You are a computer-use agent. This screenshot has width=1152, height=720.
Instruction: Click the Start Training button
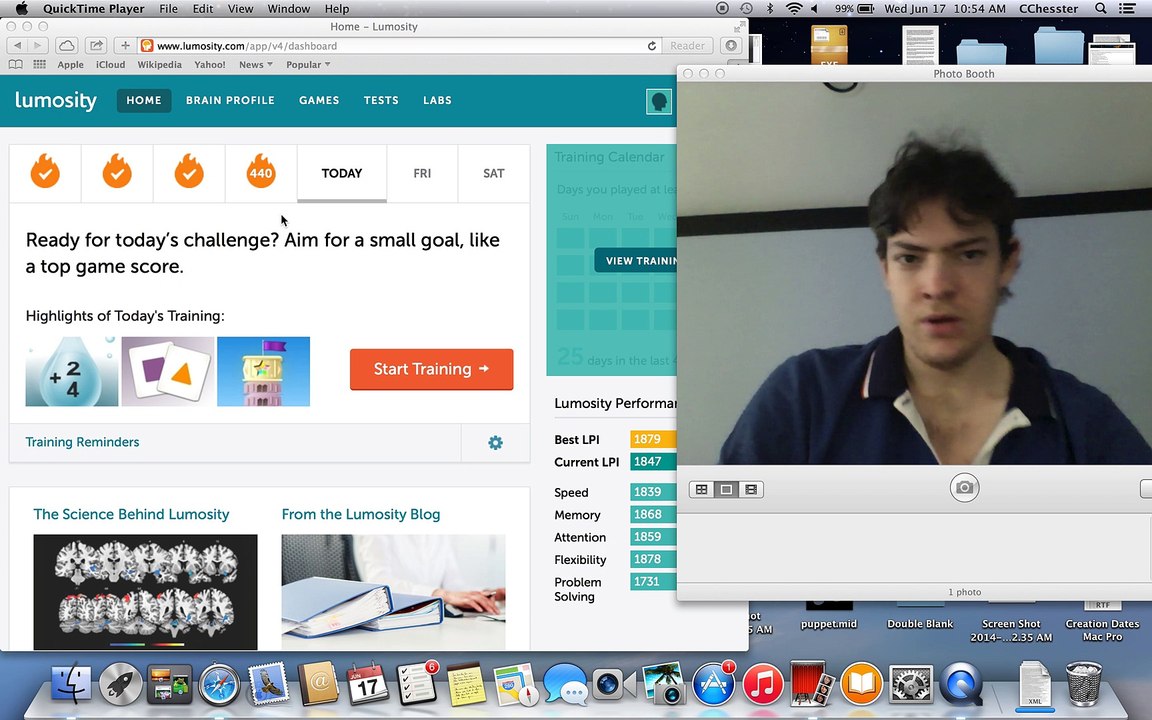point(431,369)
